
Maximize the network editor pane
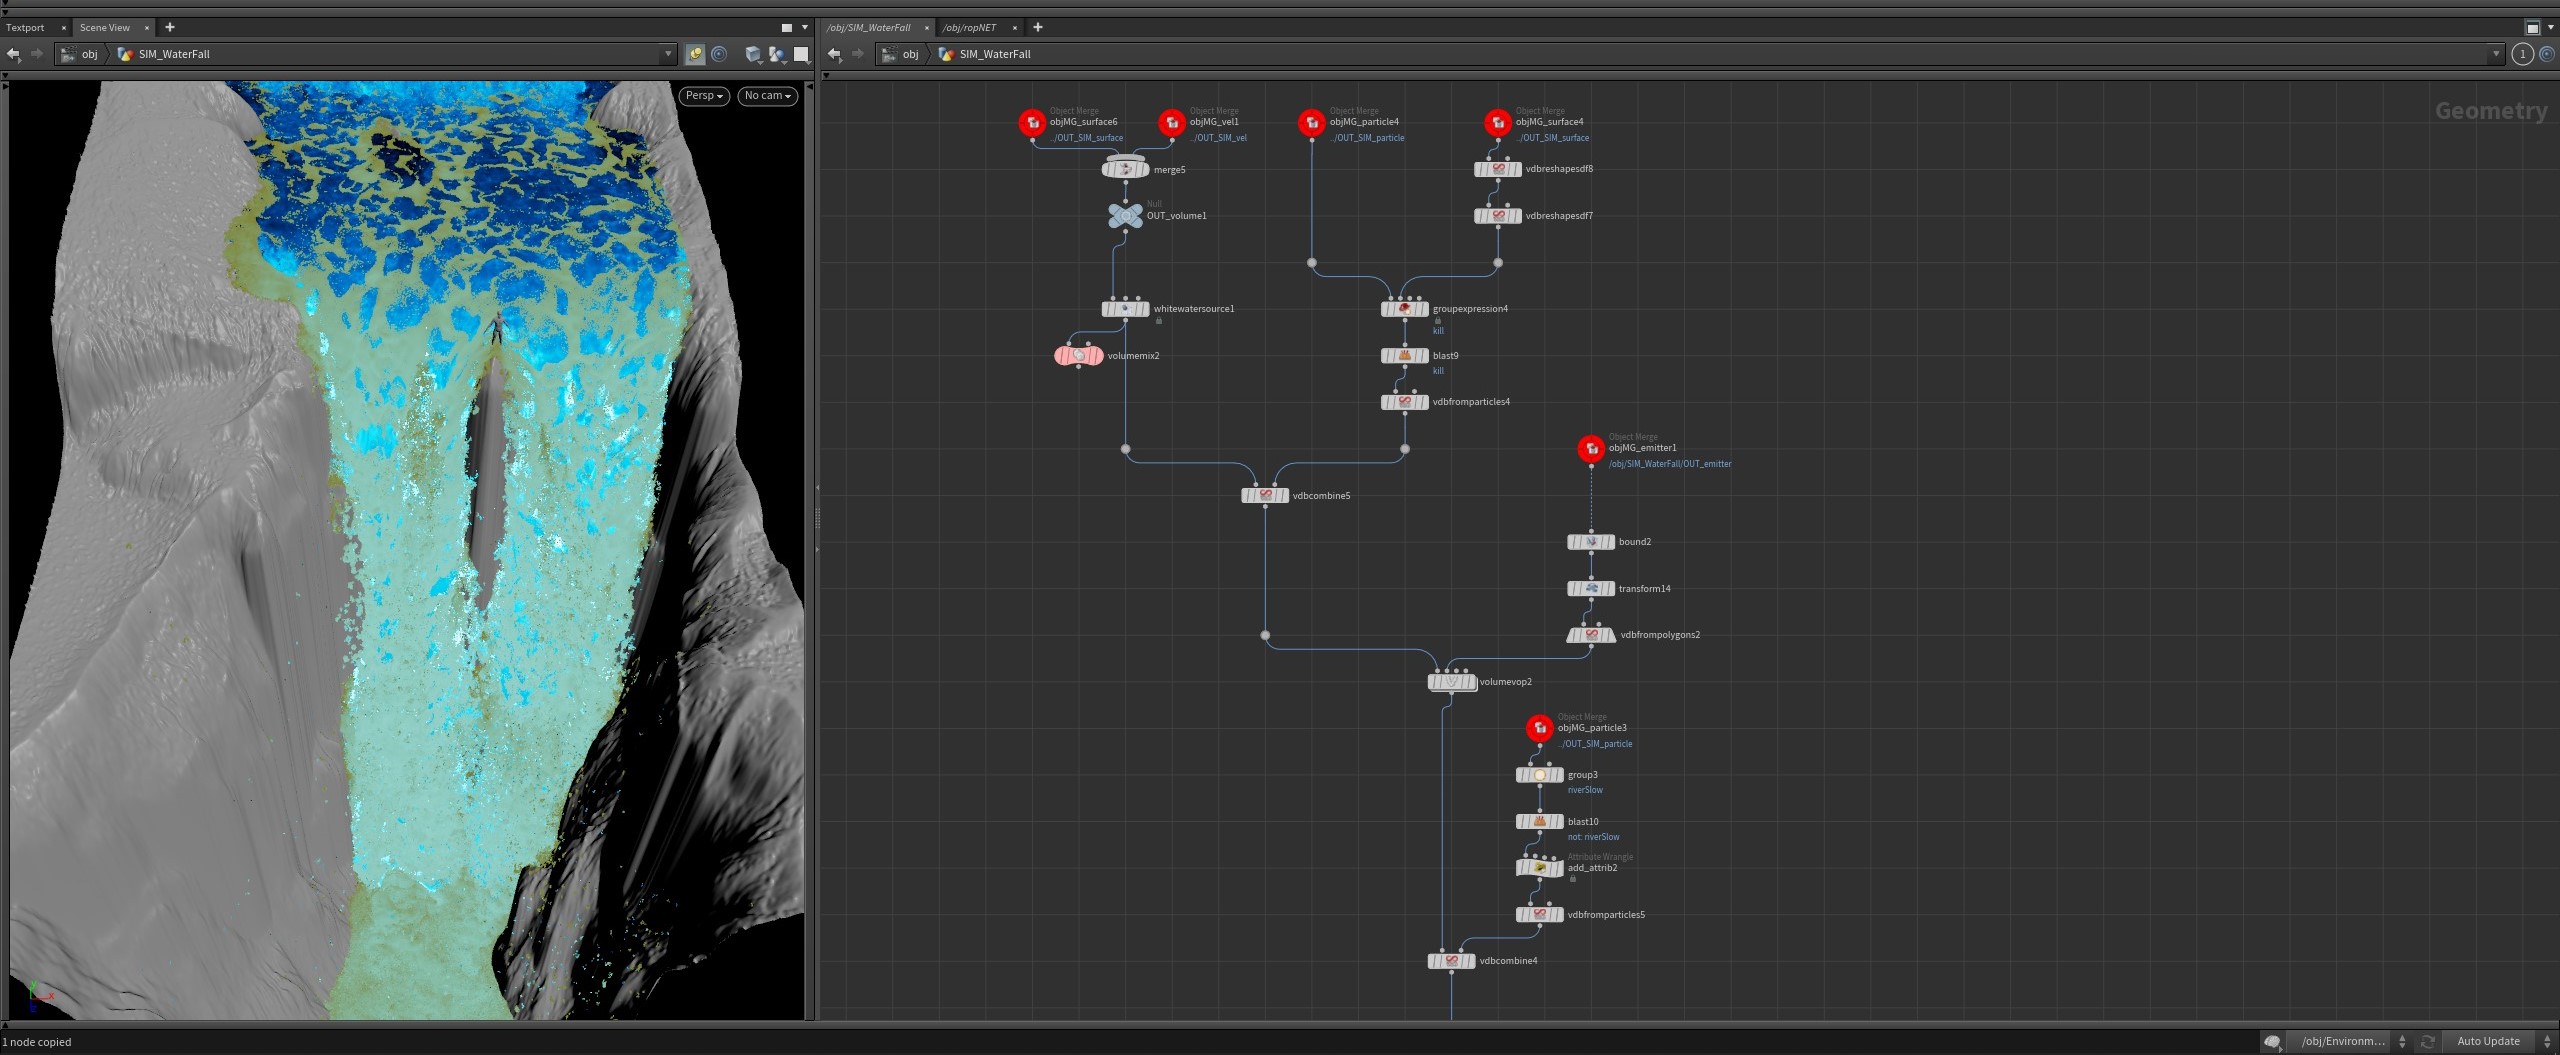click(x=2533, y=28)
